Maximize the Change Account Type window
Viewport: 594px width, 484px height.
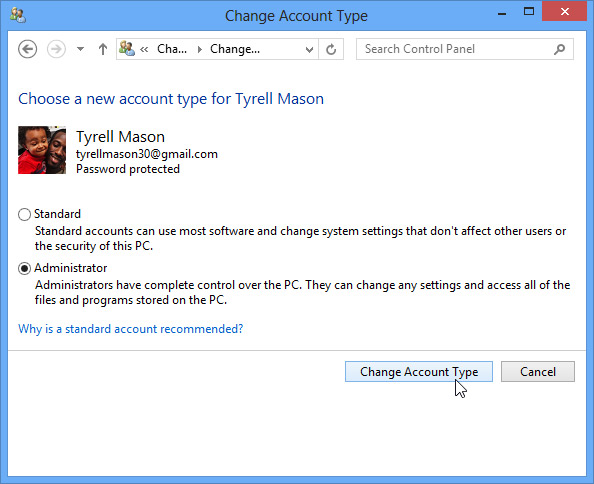pos(529,12)
